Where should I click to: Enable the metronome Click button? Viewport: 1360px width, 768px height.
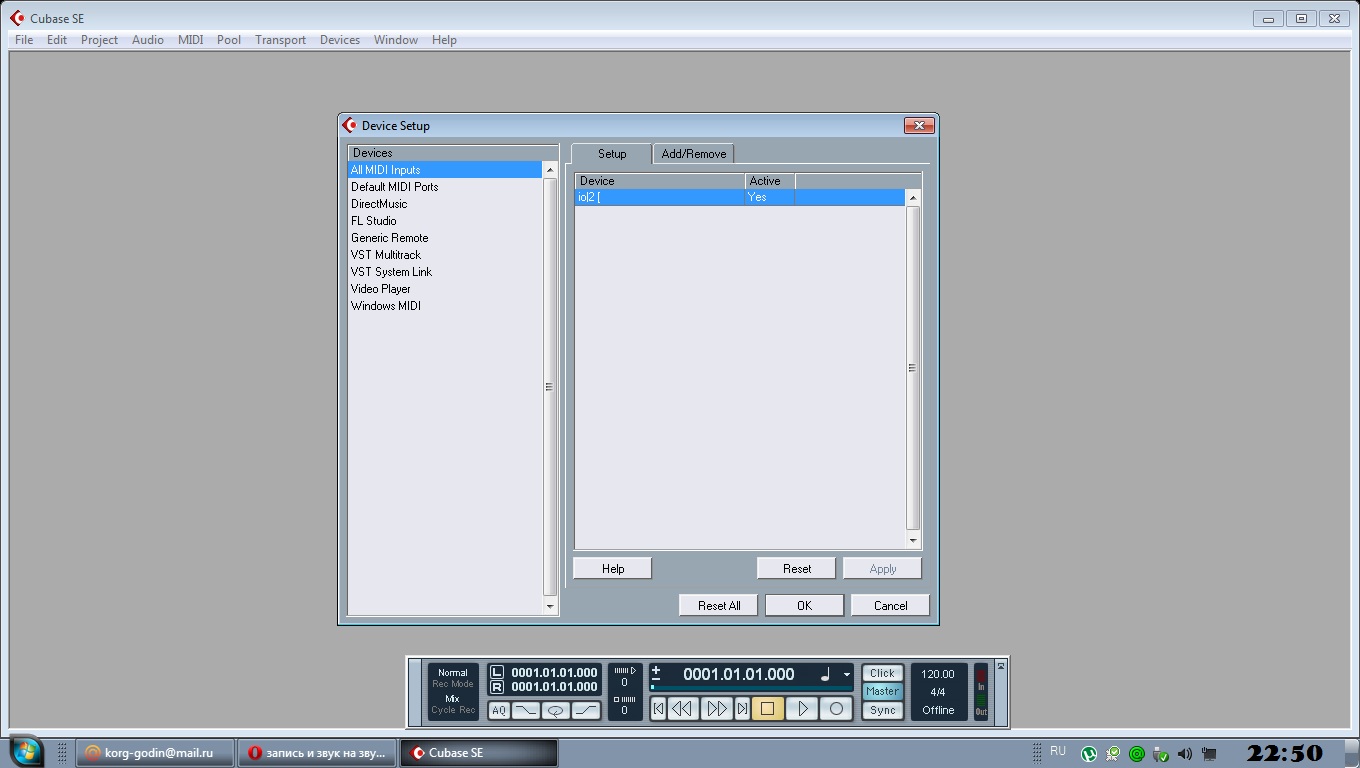(882, 673)
